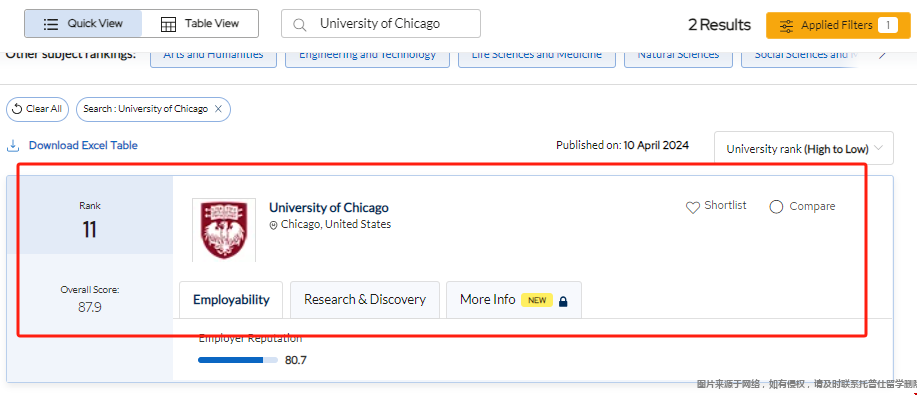Clear All filters
The height and width of the screenshot is (395, 917).
pyautogui.click(x=37, y=109)
